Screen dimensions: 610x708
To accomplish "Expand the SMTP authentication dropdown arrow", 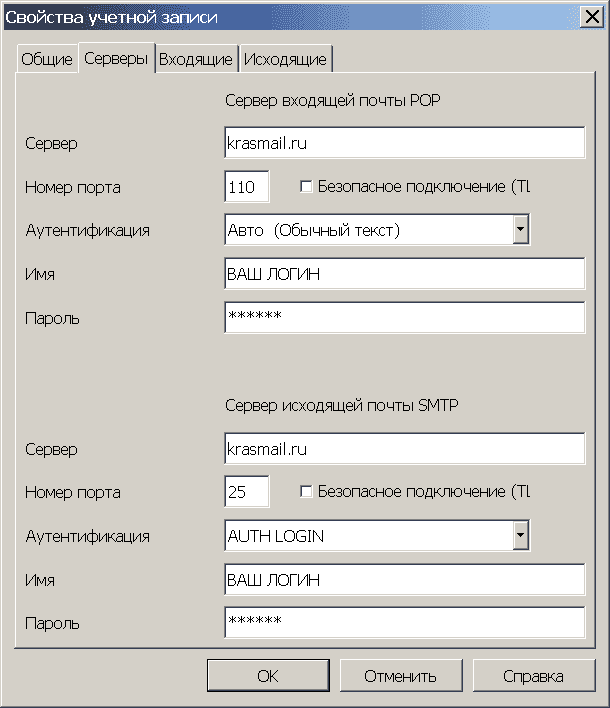I will click(521, 535).
